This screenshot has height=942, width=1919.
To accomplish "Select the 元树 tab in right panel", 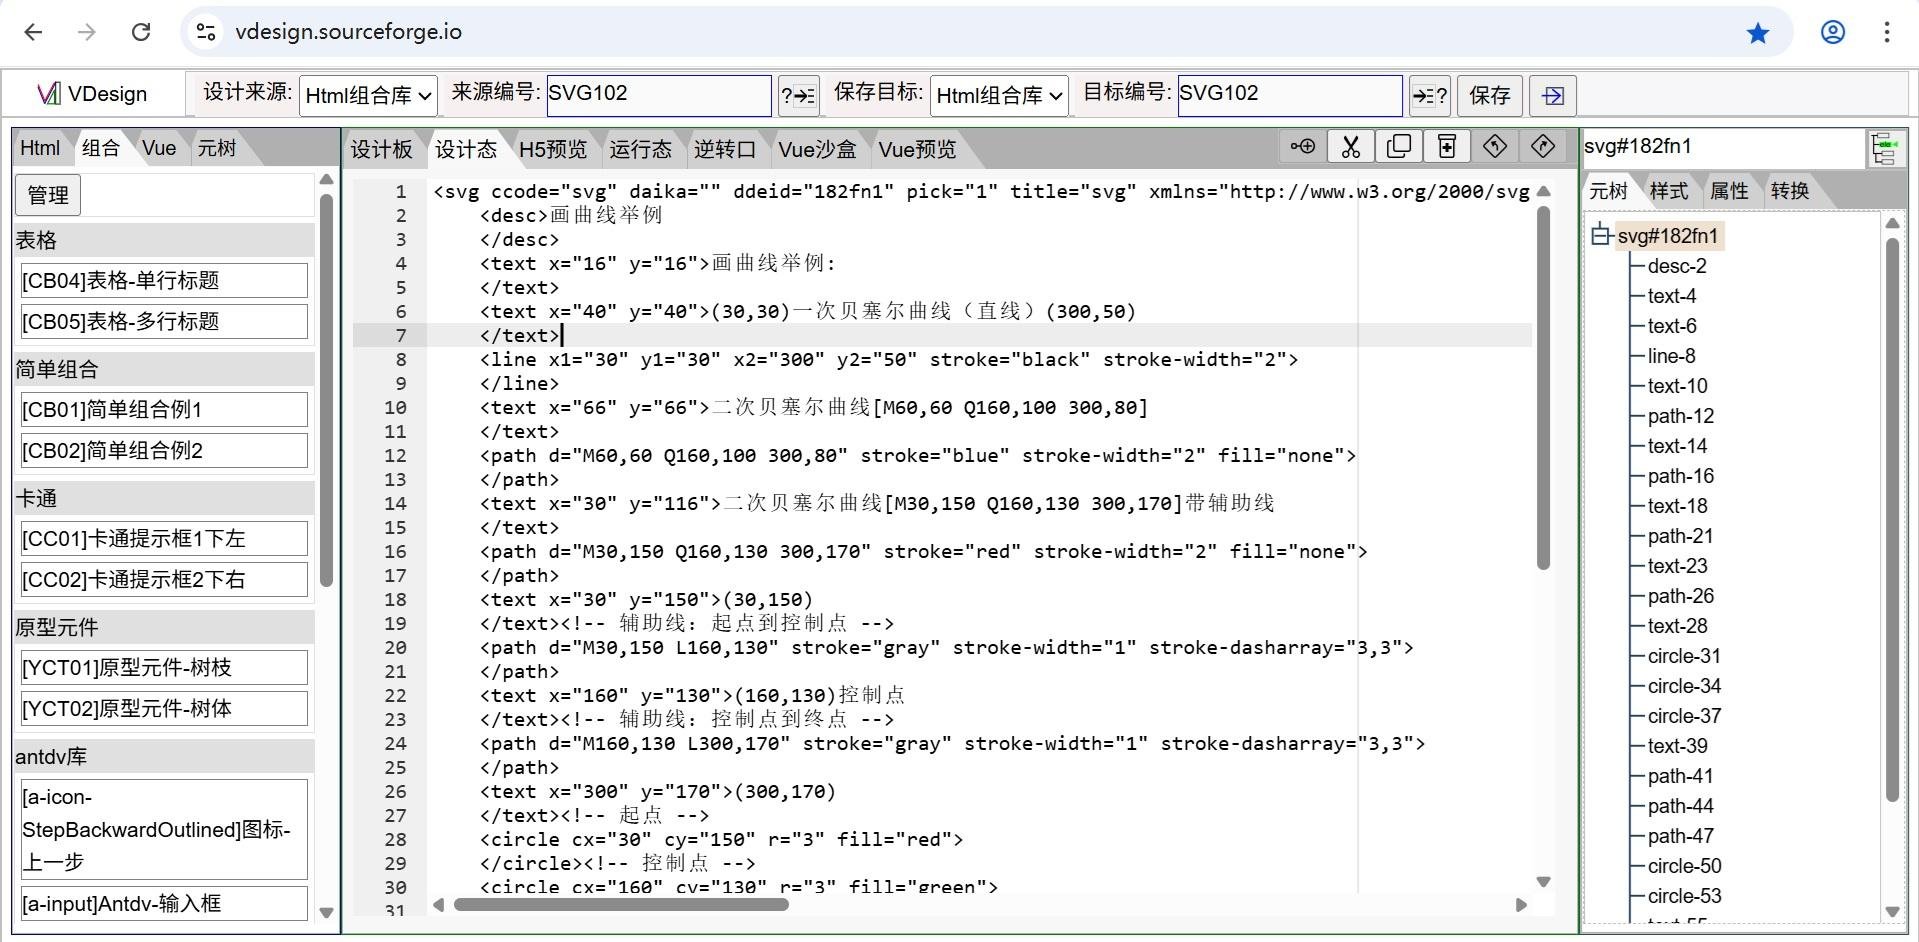I will pos(1608,191).
